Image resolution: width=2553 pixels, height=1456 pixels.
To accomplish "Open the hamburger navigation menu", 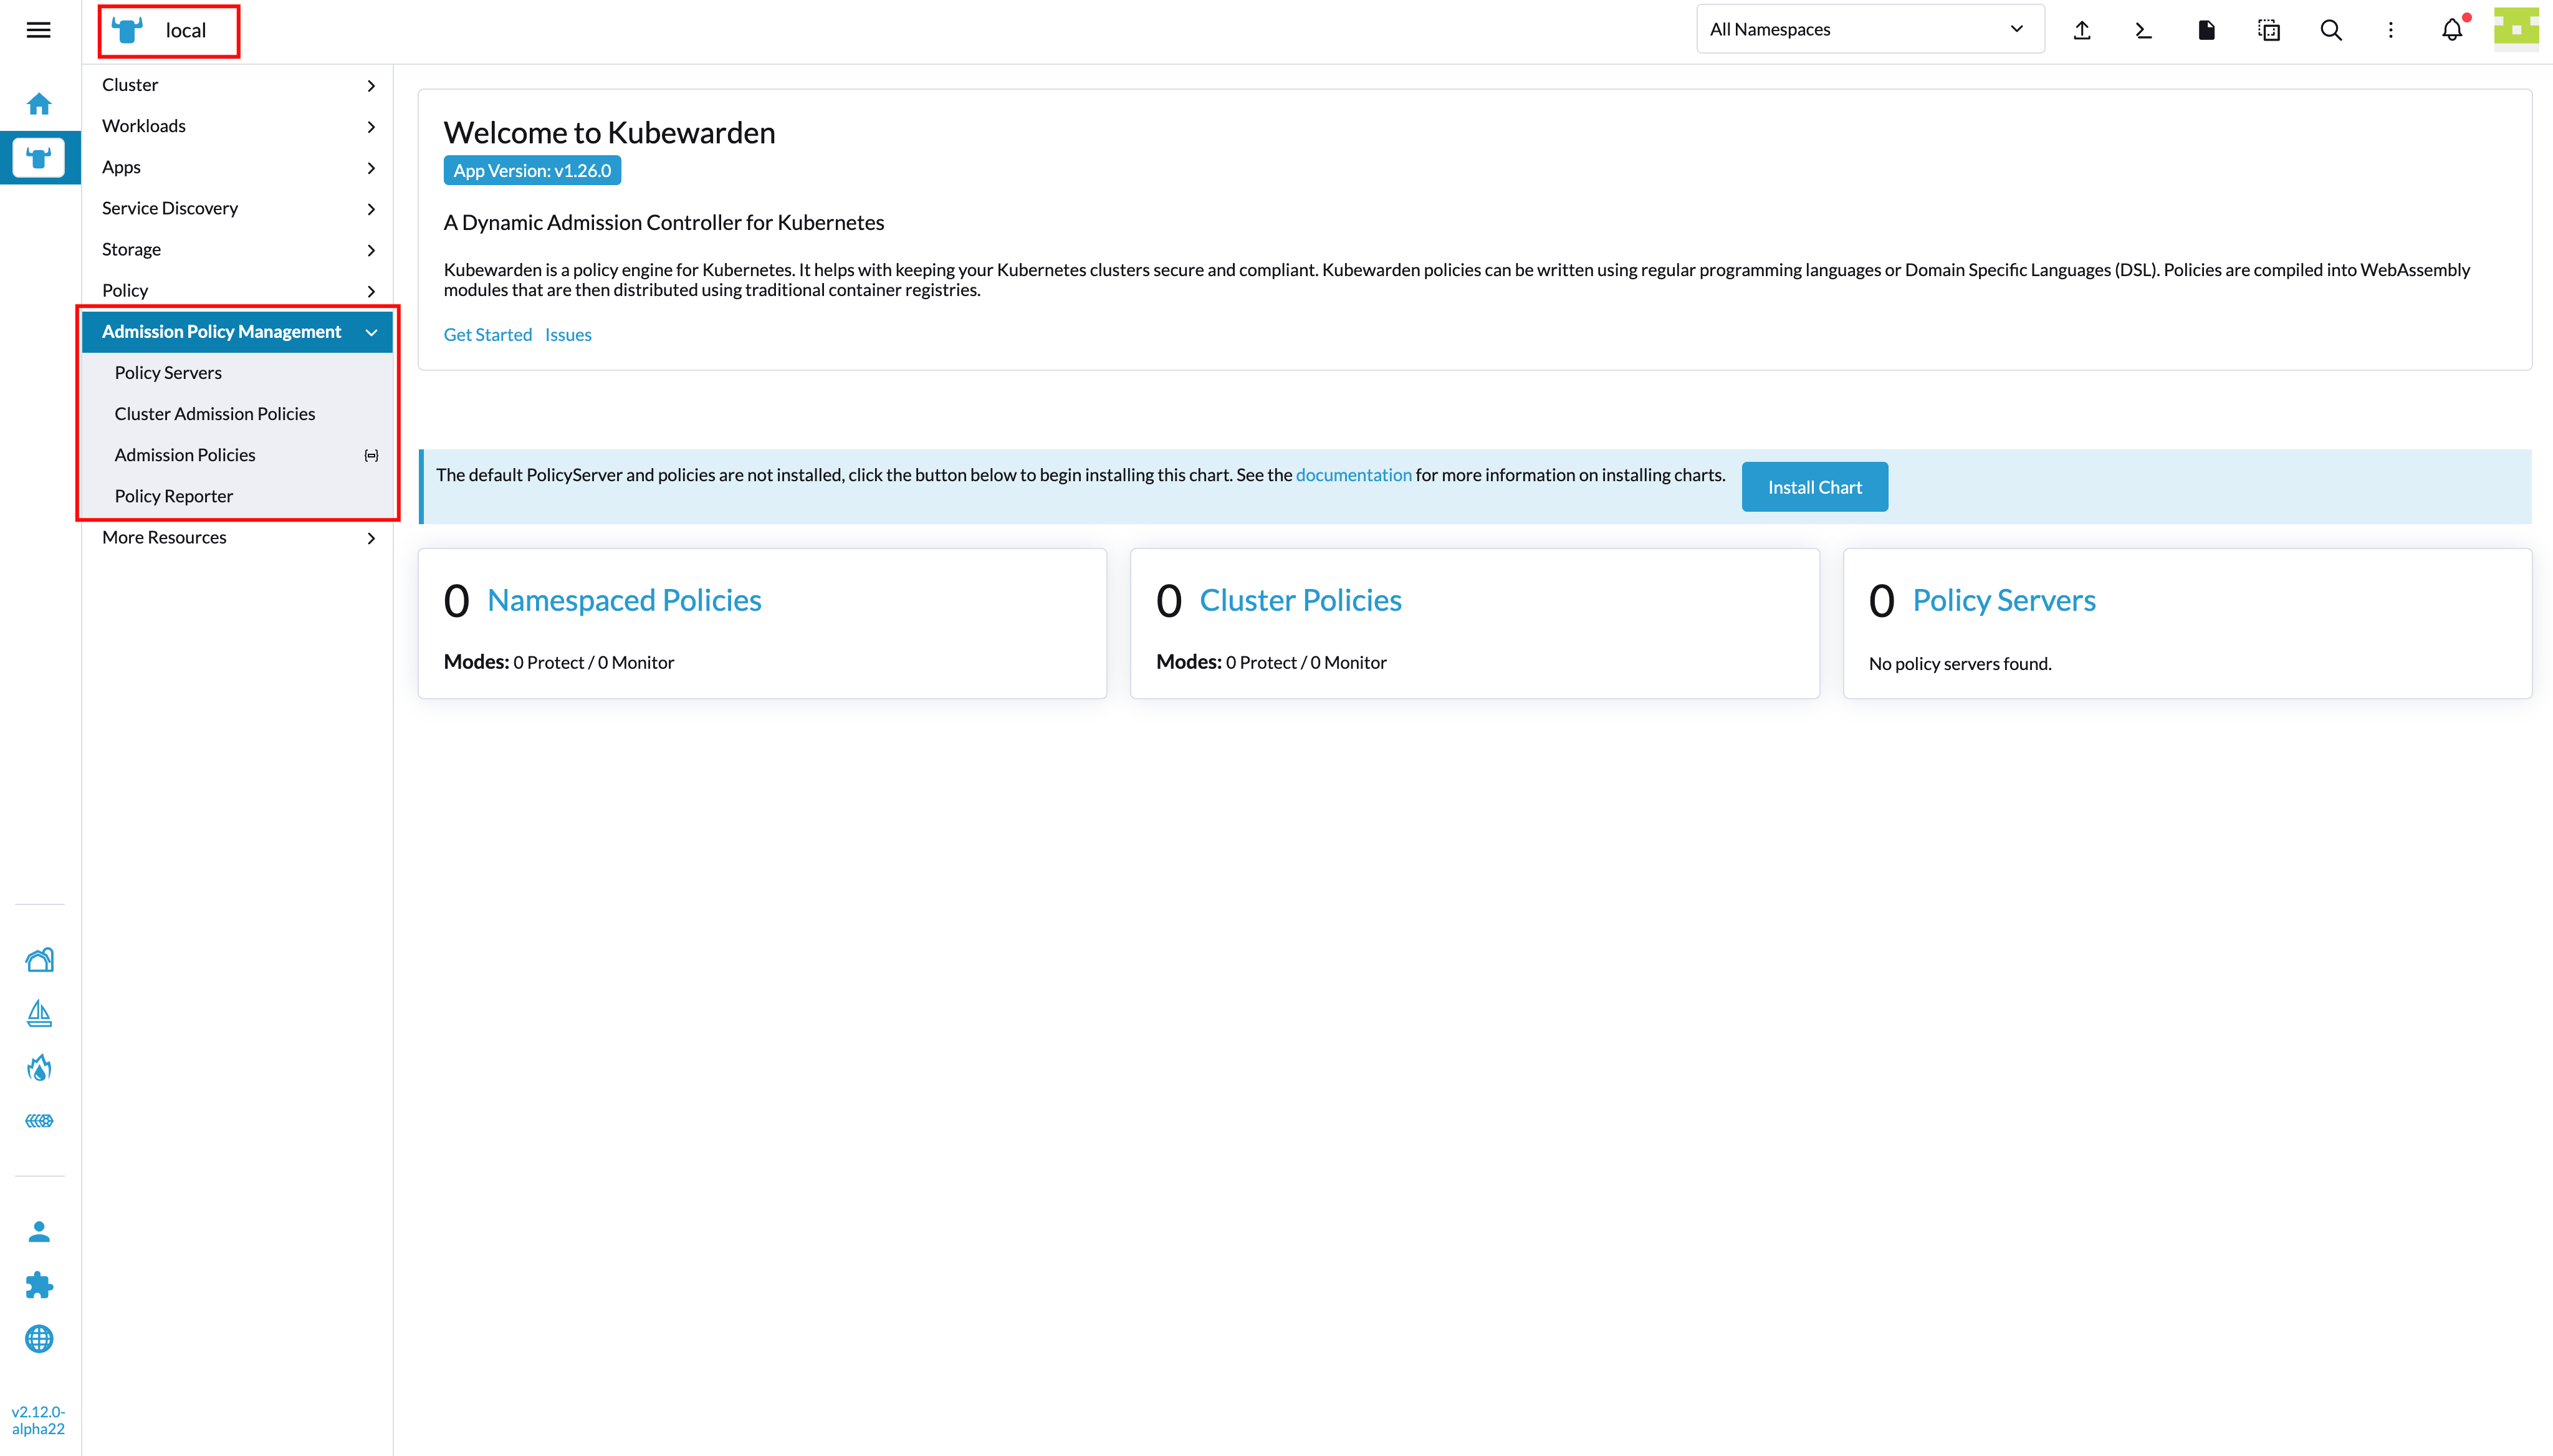I will coord(38,30).
